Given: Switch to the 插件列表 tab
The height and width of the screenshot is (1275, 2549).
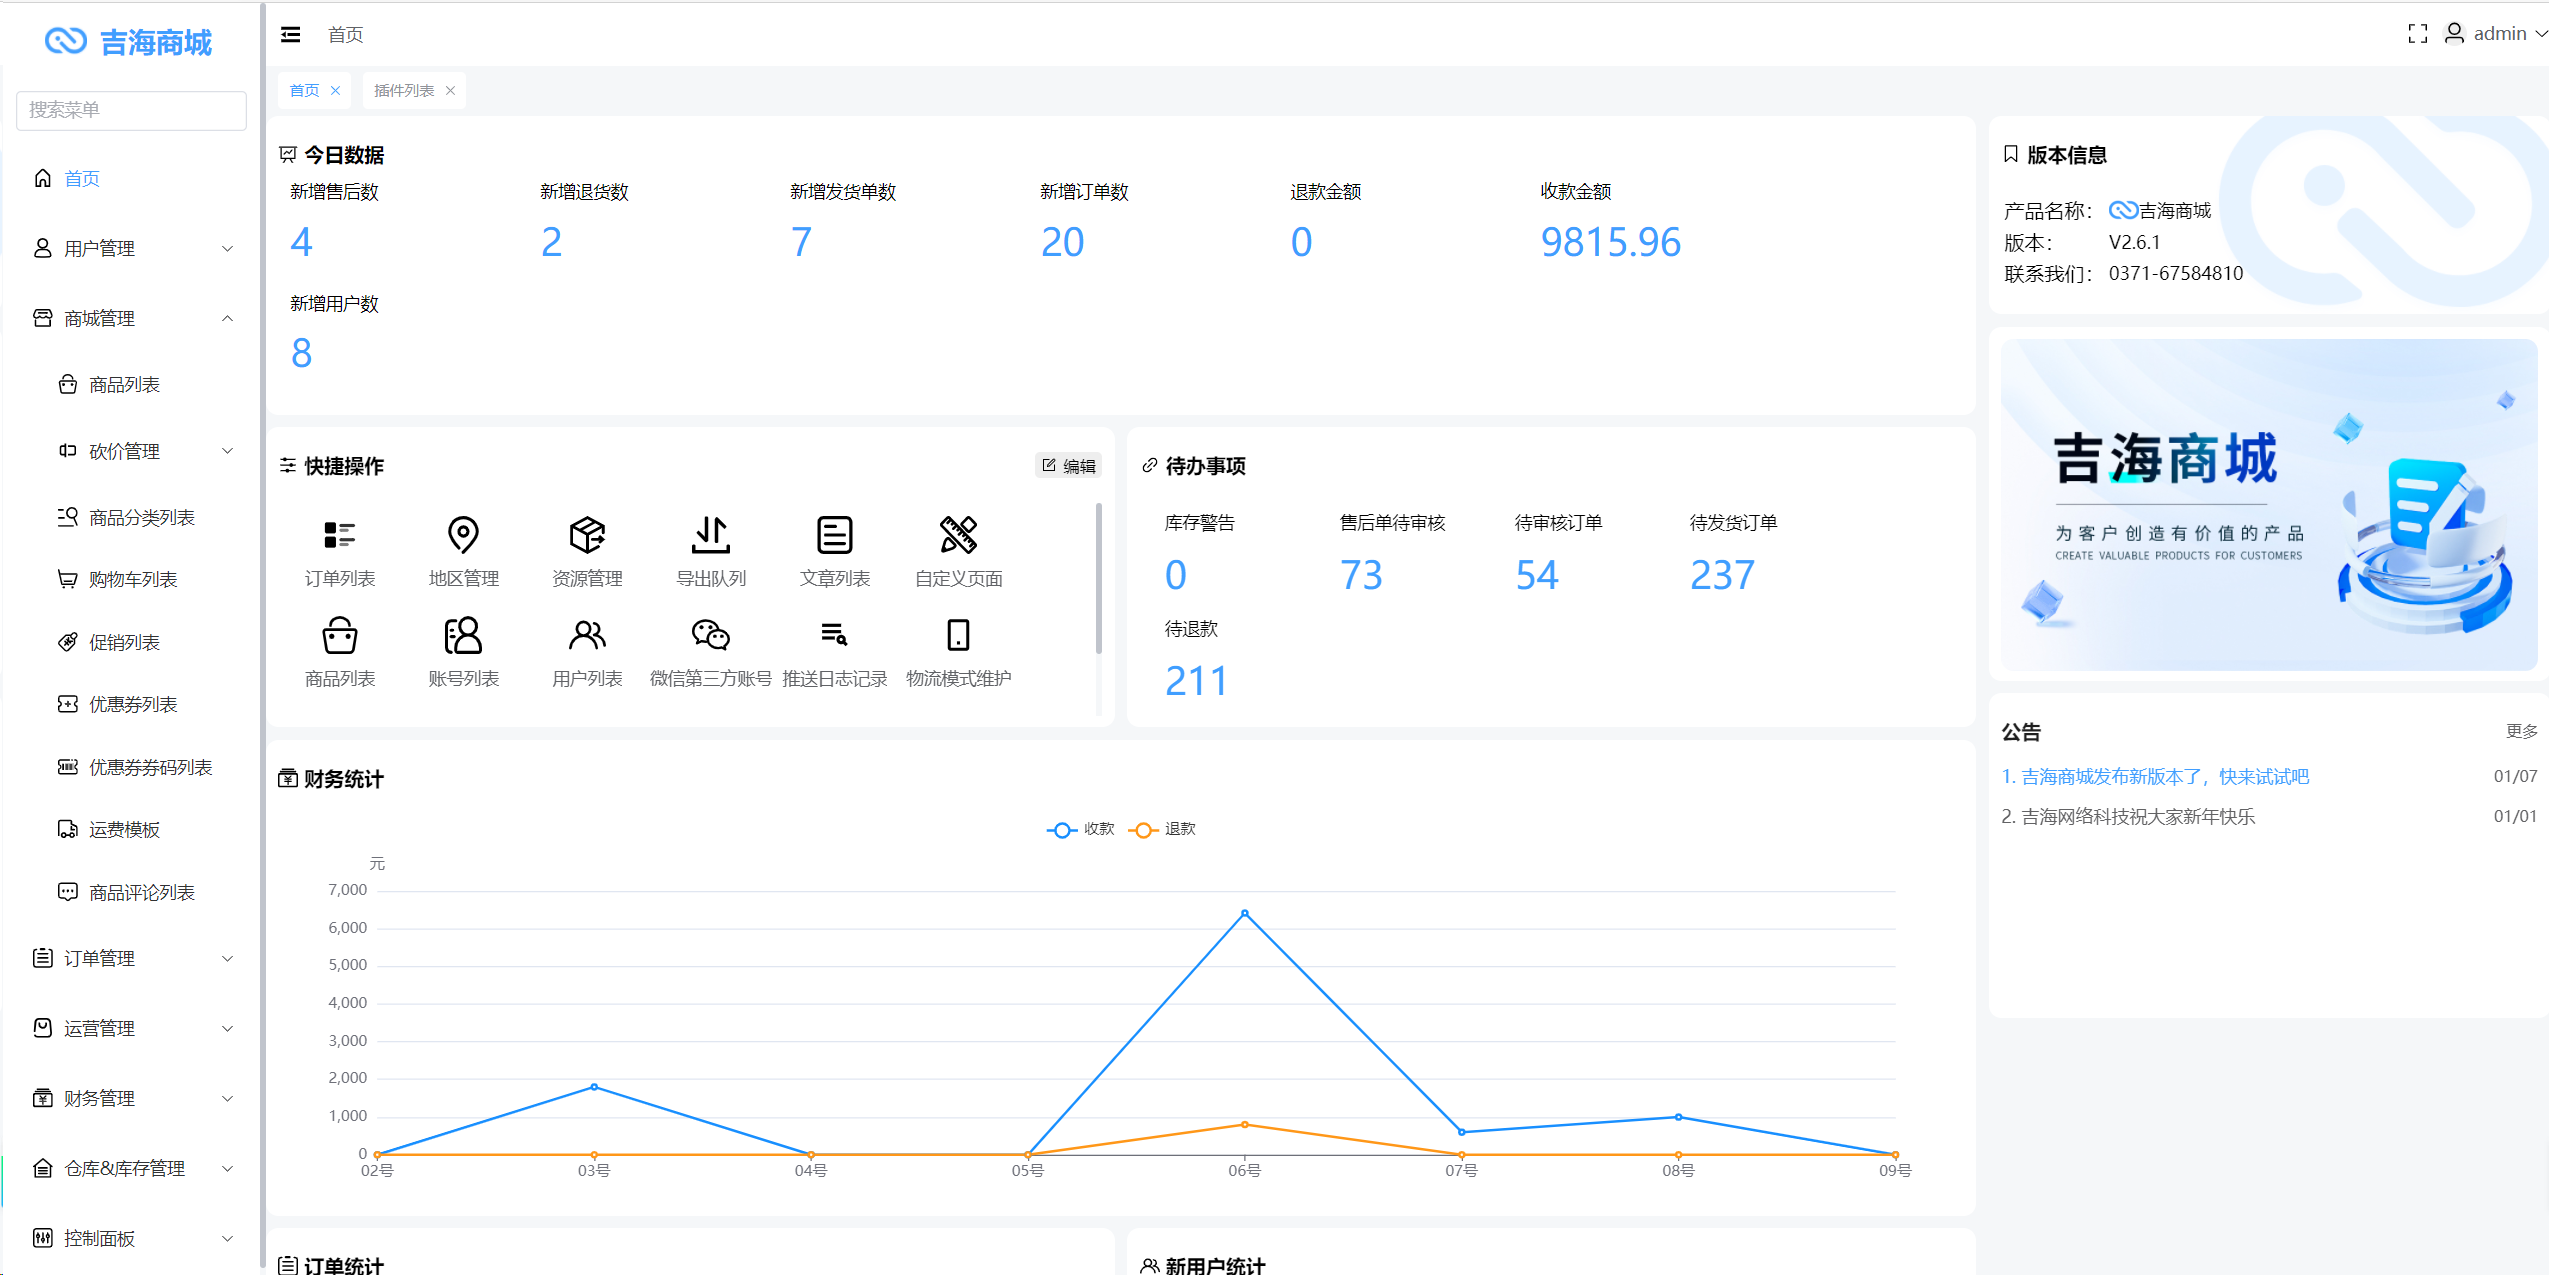Looking at the screenshot, I should pyautogui.click(x=404, y=91).
